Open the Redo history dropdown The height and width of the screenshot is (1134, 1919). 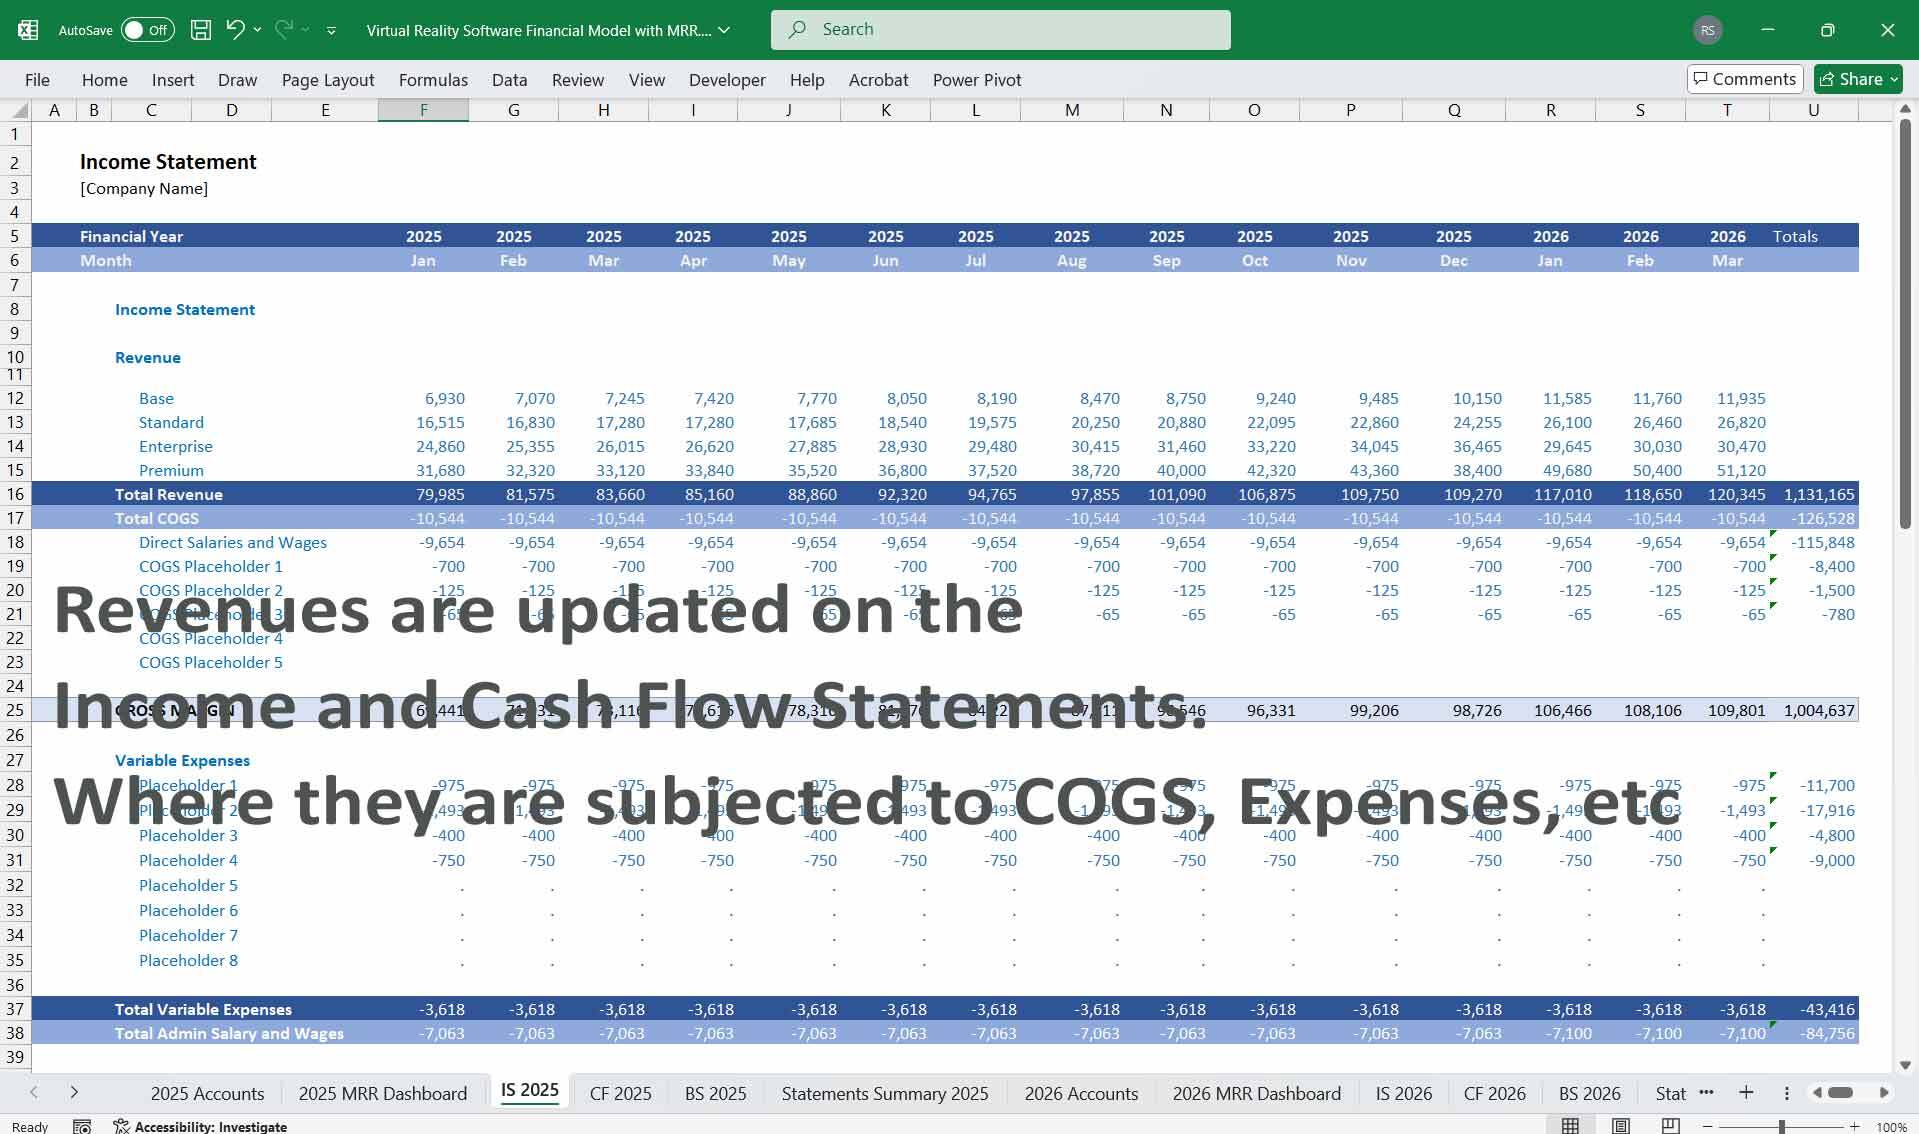305,30
